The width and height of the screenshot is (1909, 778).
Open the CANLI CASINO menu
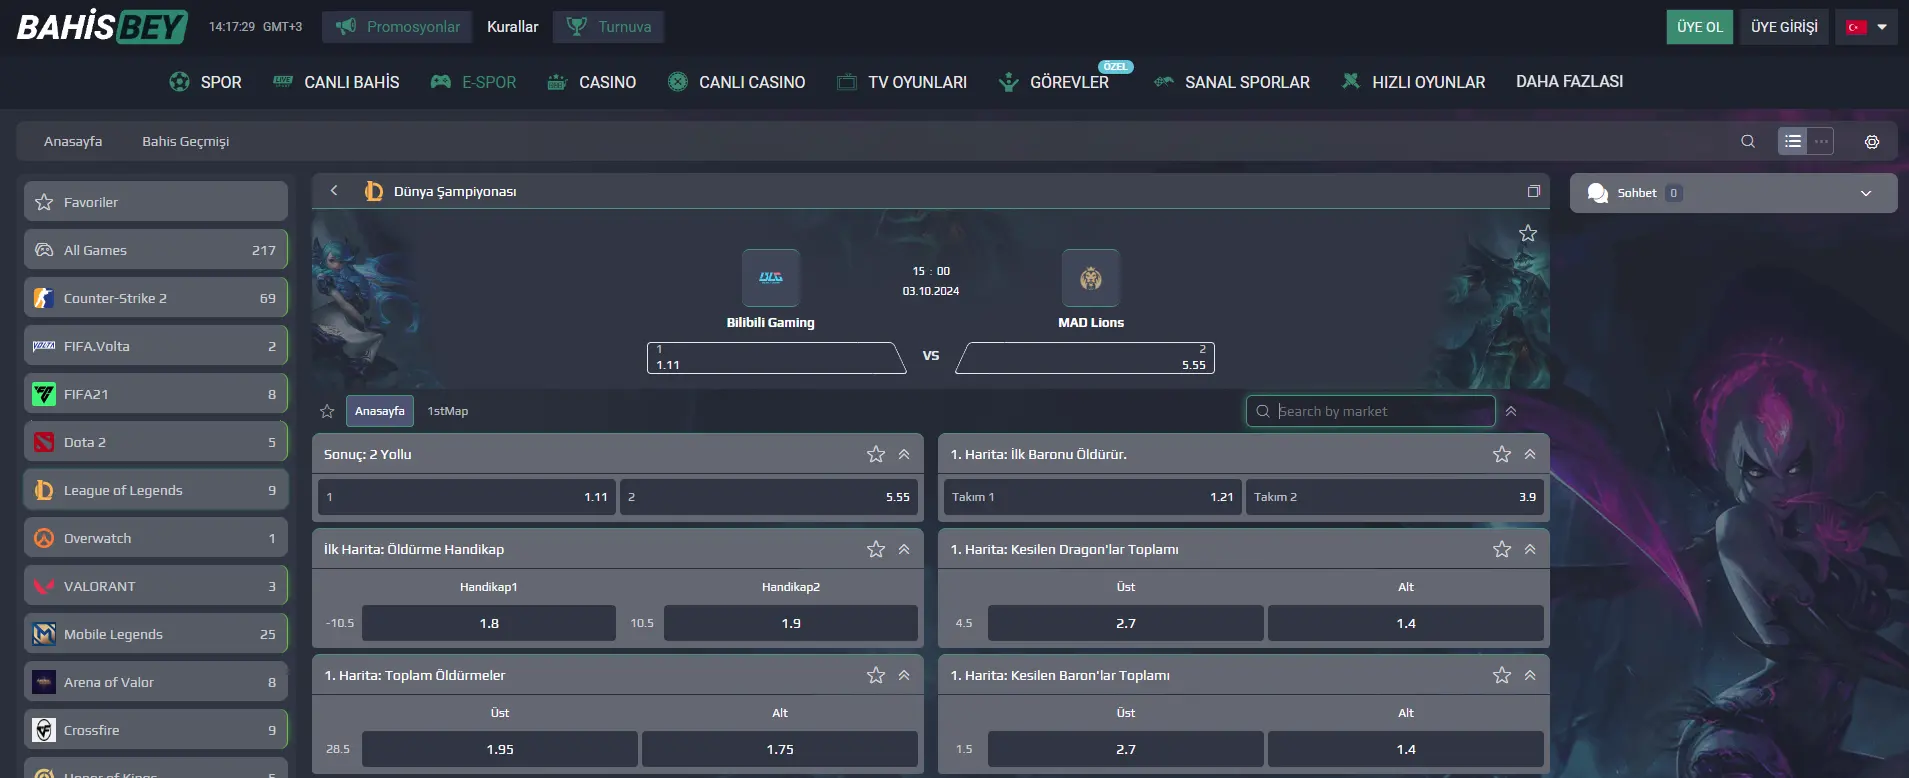(736, 82)
